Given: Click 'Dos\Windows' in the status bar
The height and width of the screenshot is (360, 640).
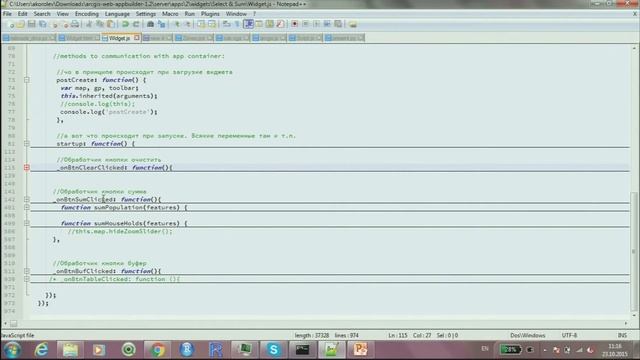Looking at the screenshot, I should (528, 335).
